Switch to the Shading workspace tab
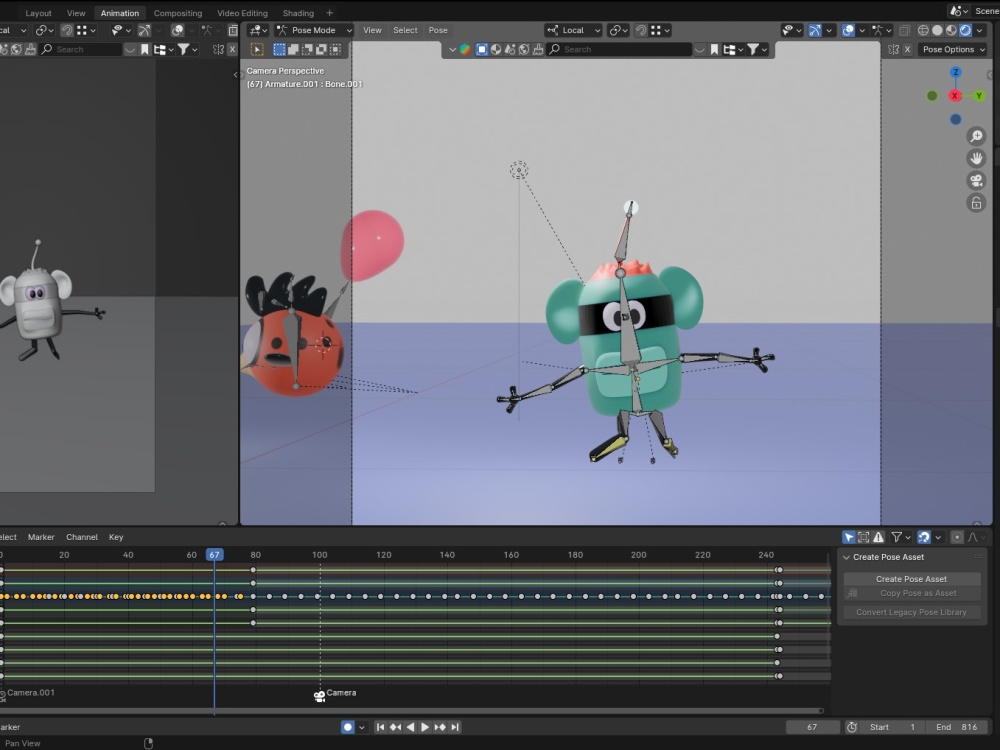Viewport: 1000px width, 750px height. [298, 13]
